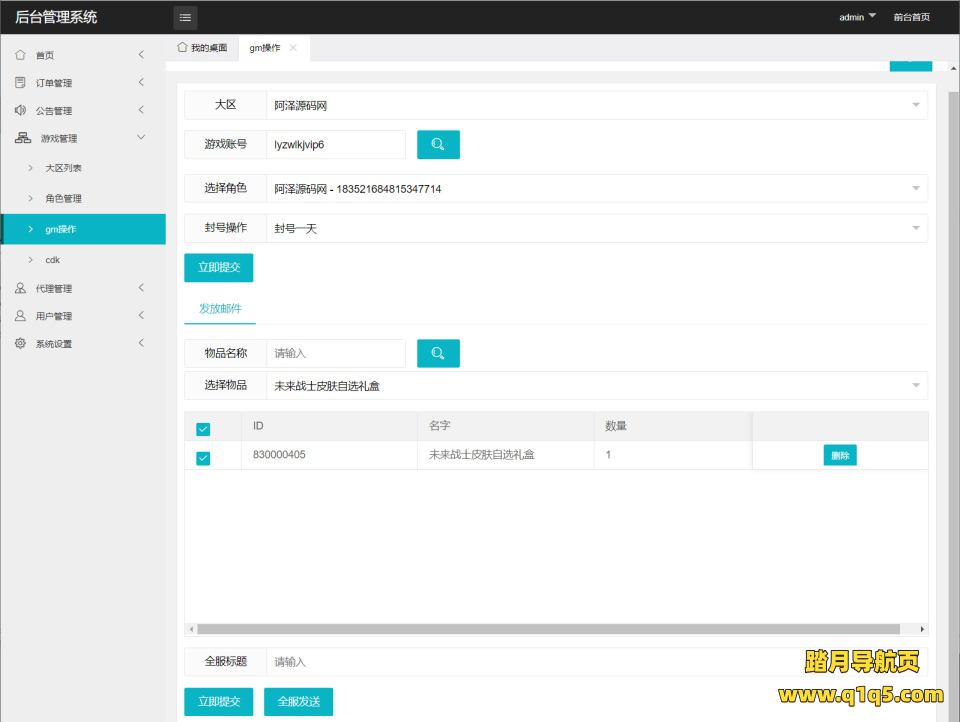This screenshot has width=960, height=722.
Task: Open 首页 via its home icon in sidebar
Action: [21, 55]
